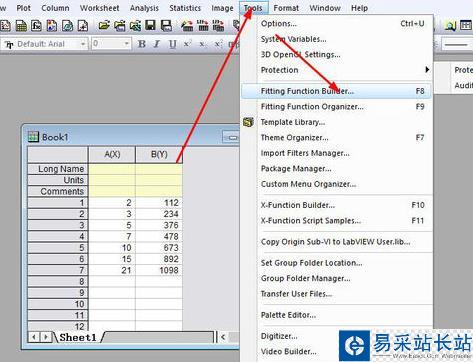This screenshot has width=473, height=362.
Task: Click the Open Excel folder icon
Action: (135, 26)
